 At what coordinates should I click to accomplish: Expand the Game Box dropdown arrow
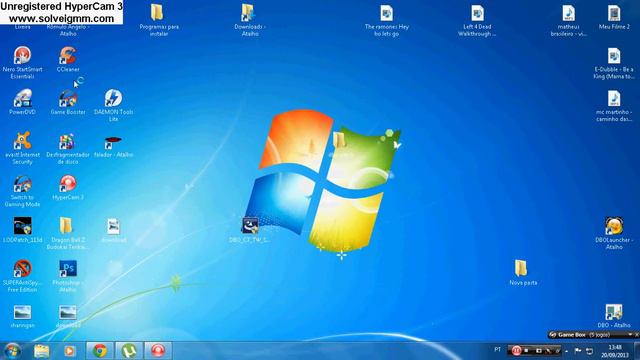pyautogui.click(x=630, y=335)
